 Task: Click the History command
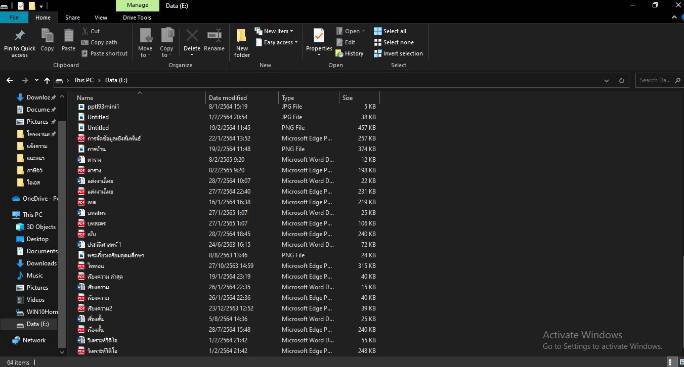tap(349, 53)
